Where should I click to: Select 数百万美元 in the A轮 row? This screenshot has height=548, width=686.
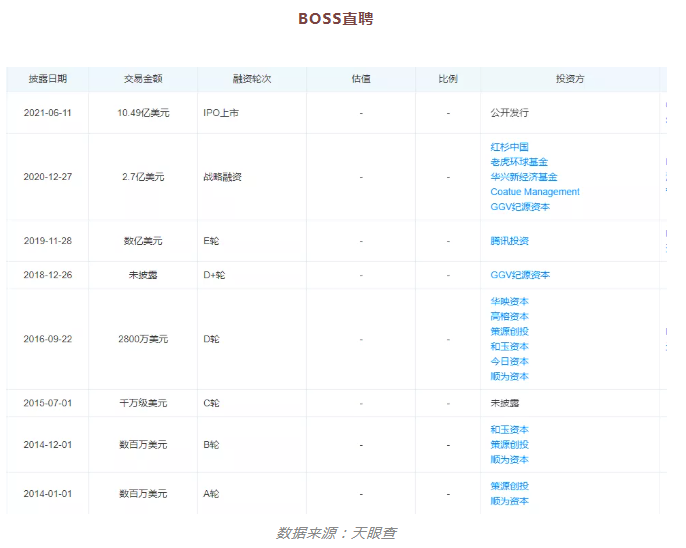(x=143, y=494)
